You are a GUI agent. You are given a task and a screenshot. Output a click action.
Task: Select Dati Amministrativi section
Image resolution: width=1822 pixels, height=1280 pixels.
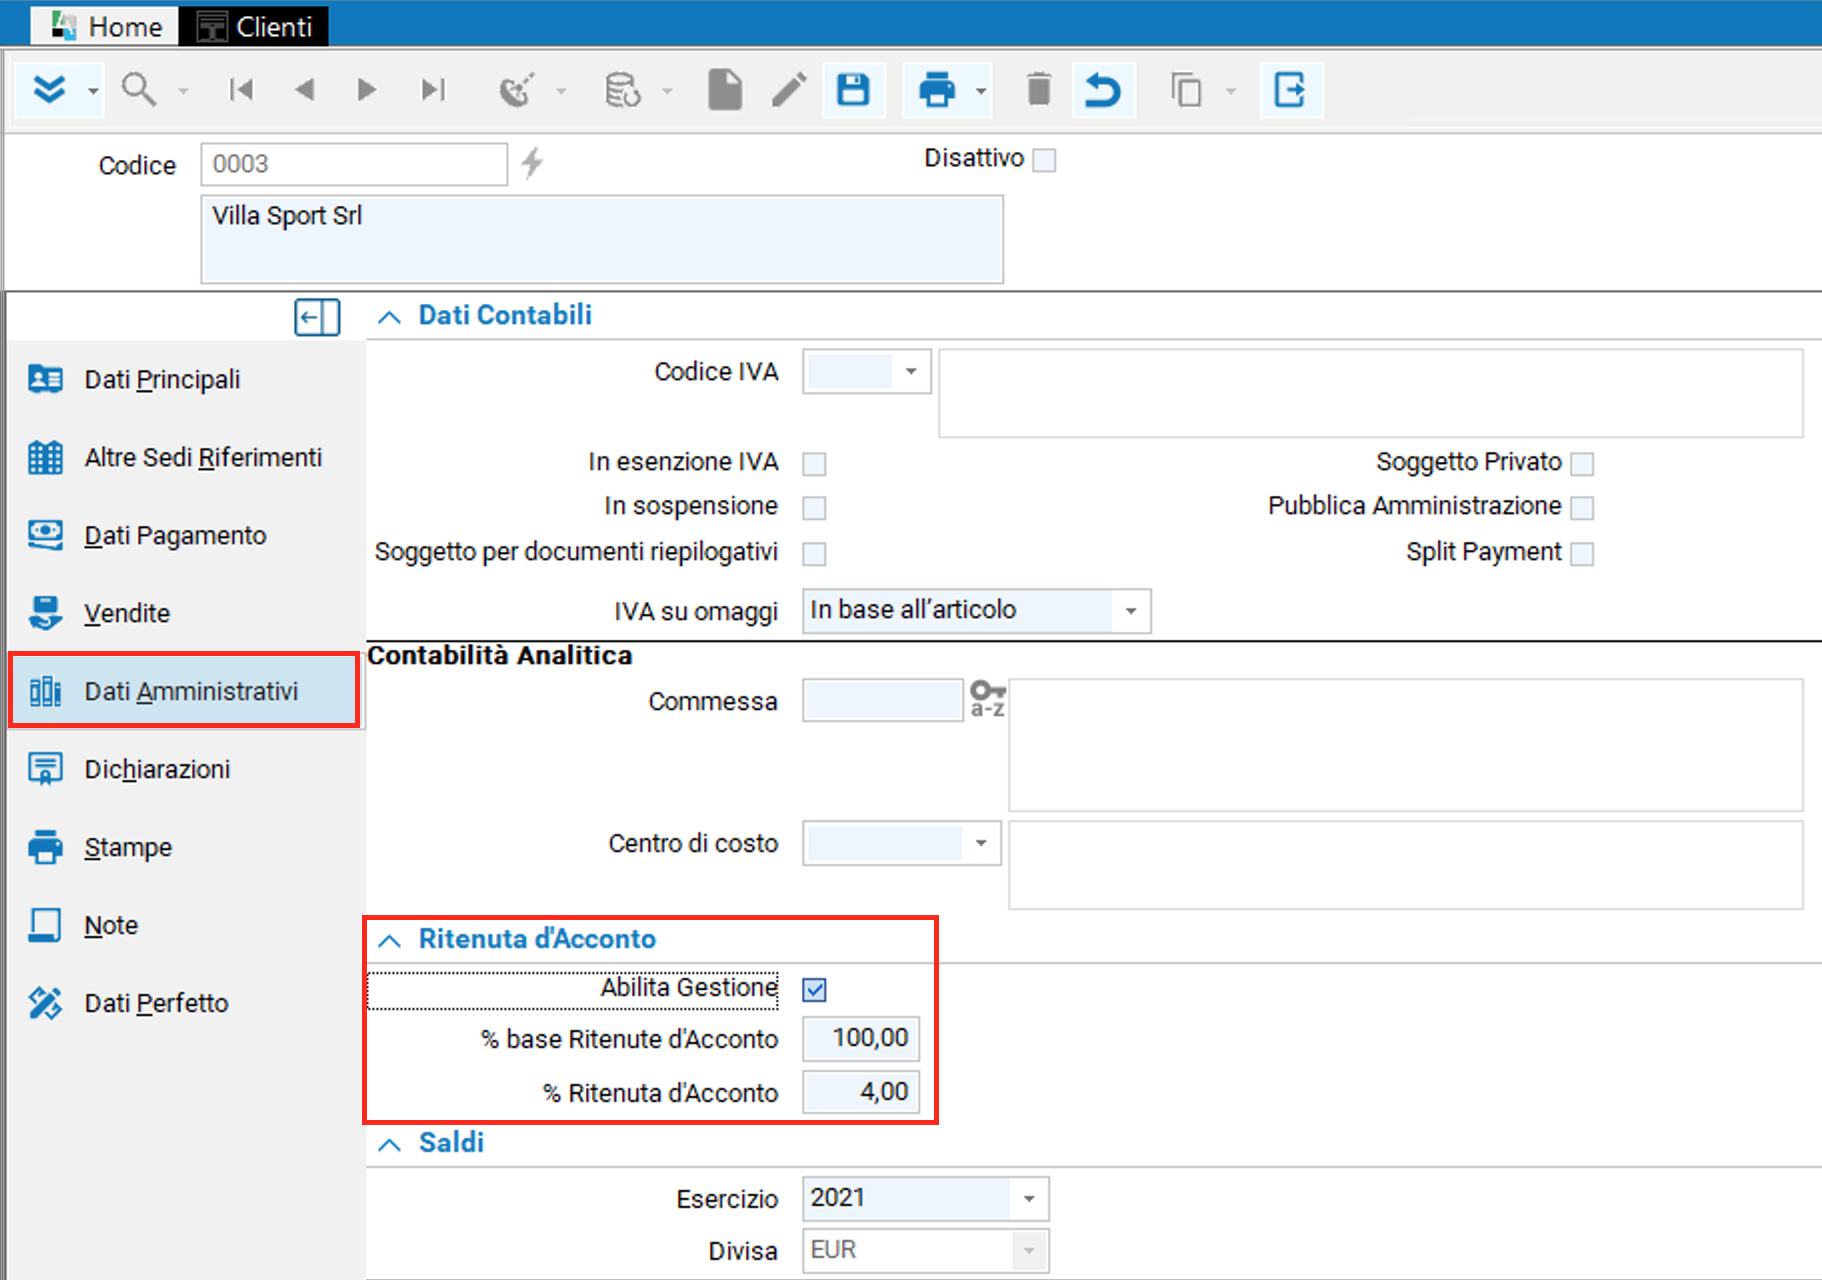tap(185, 691)
